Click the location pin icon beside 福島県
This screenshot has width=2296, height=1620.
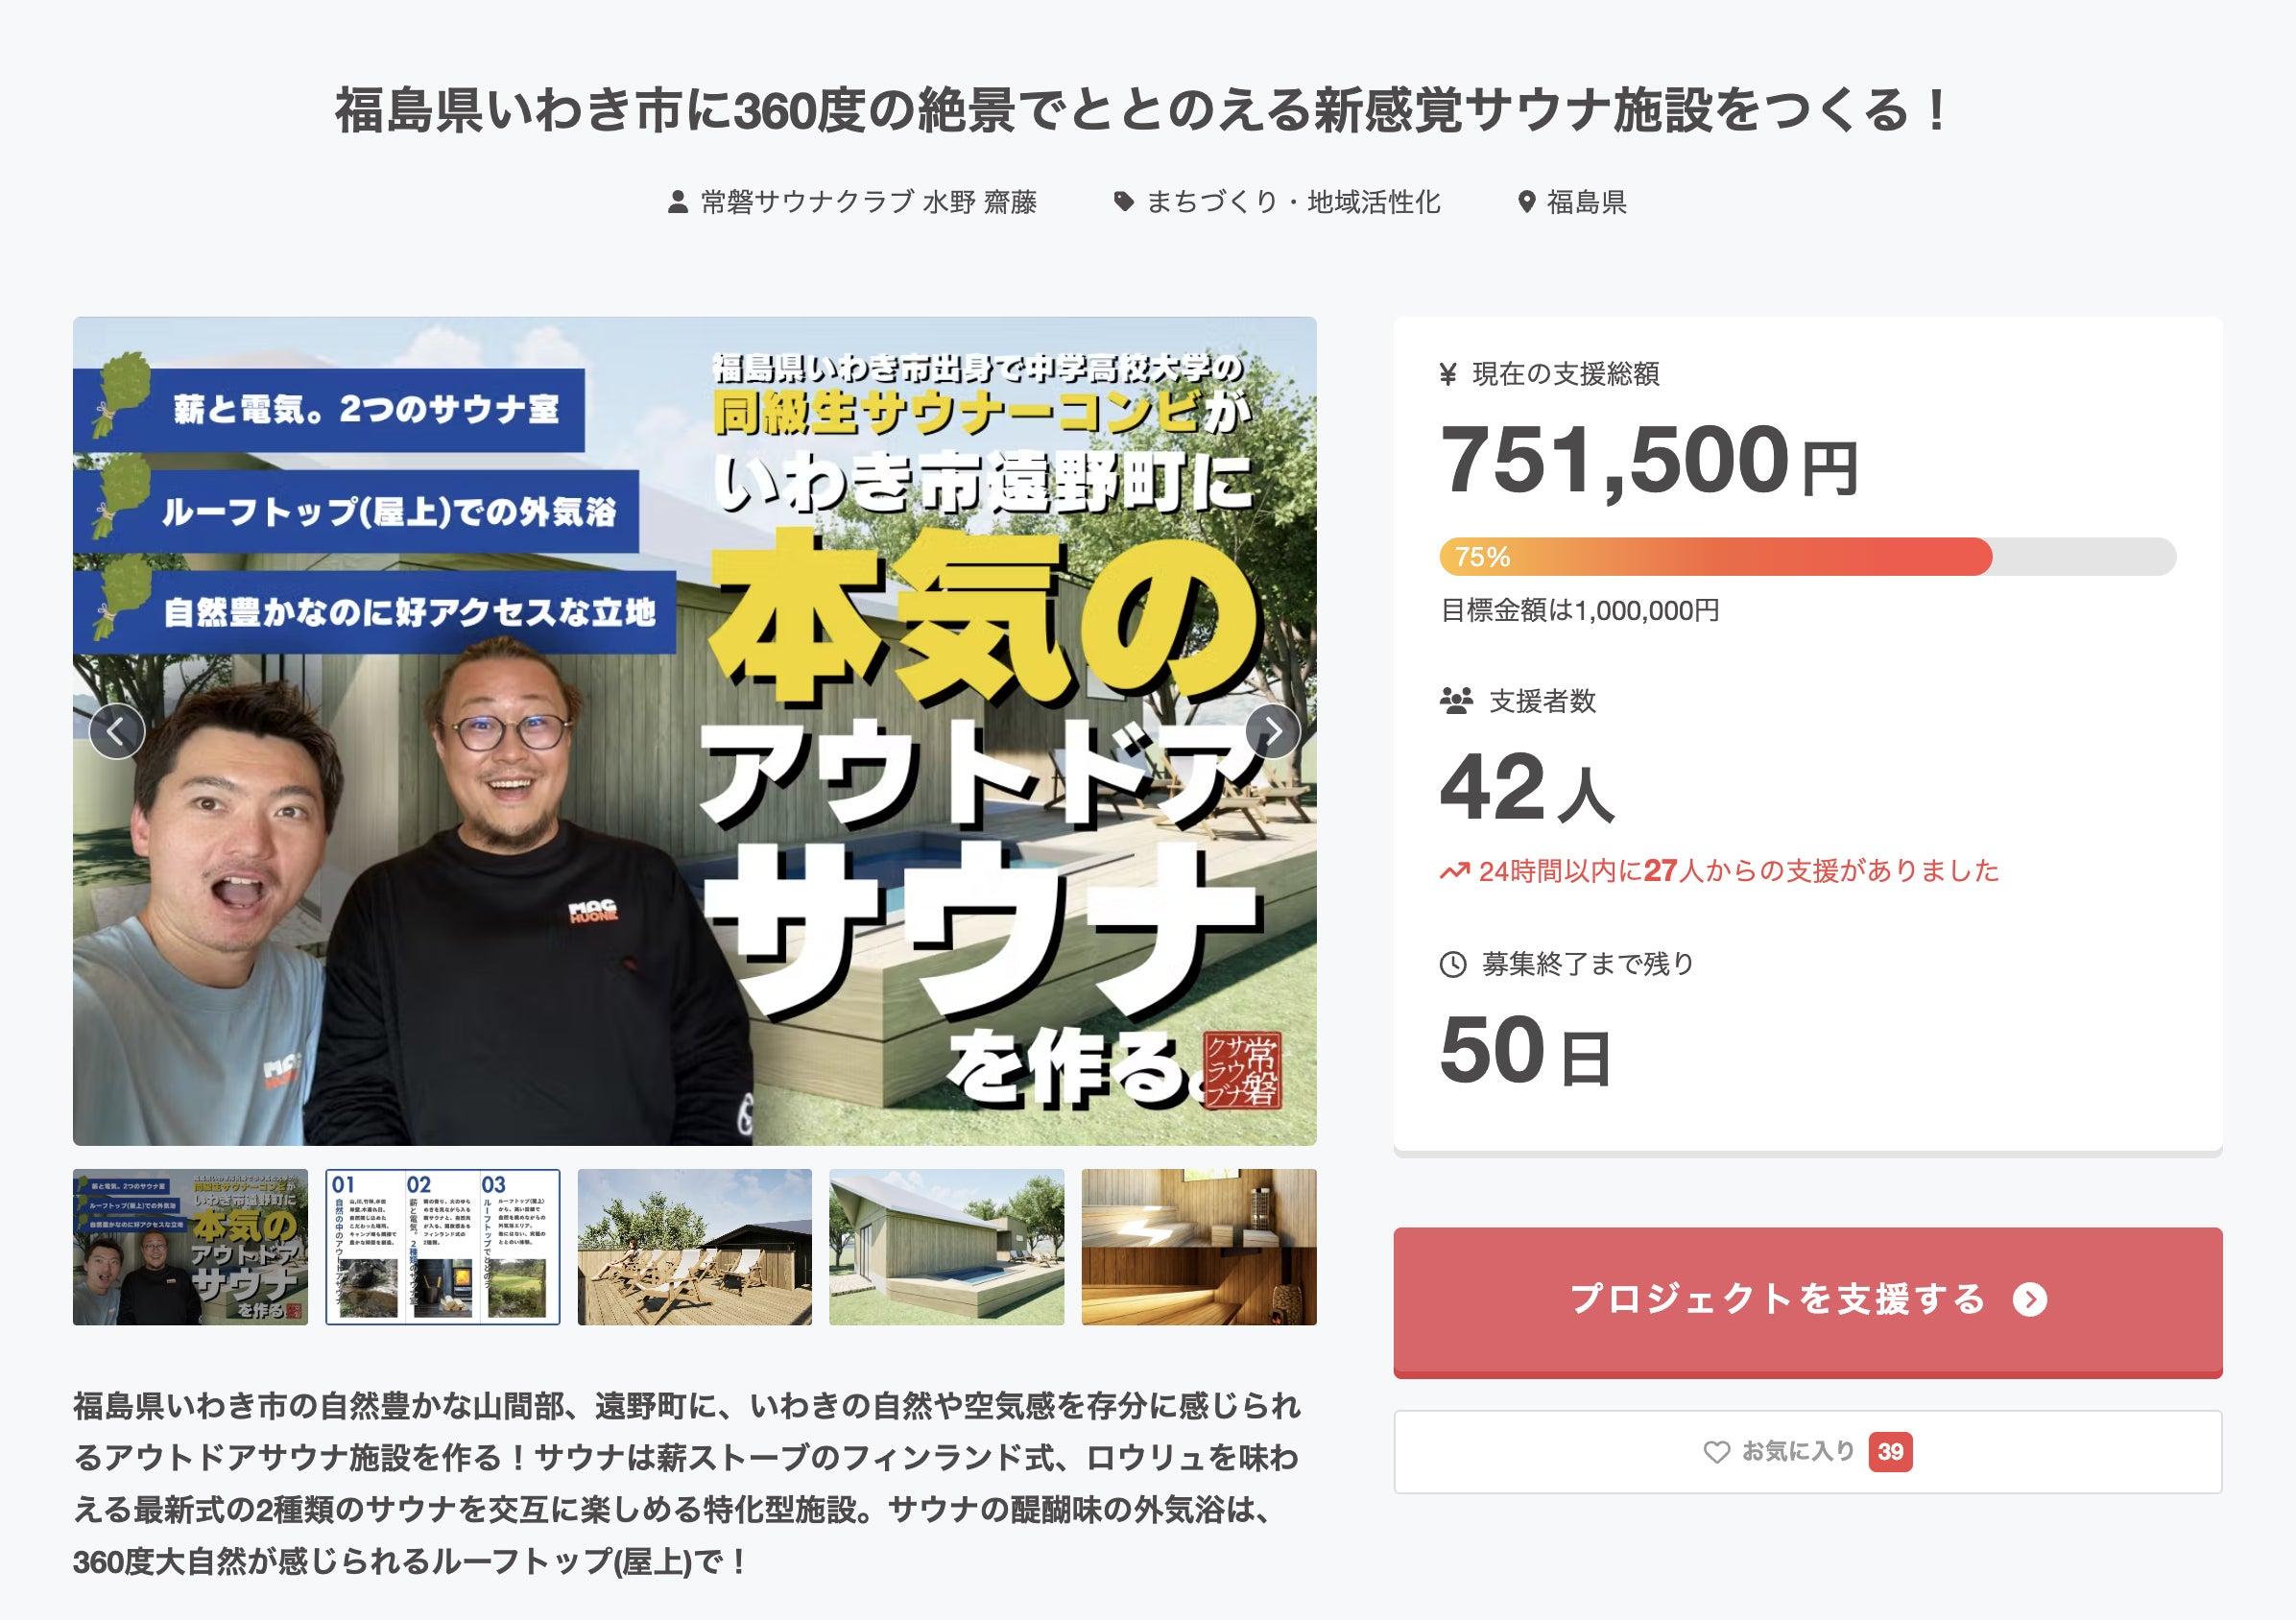click(x=1526, y=202)
